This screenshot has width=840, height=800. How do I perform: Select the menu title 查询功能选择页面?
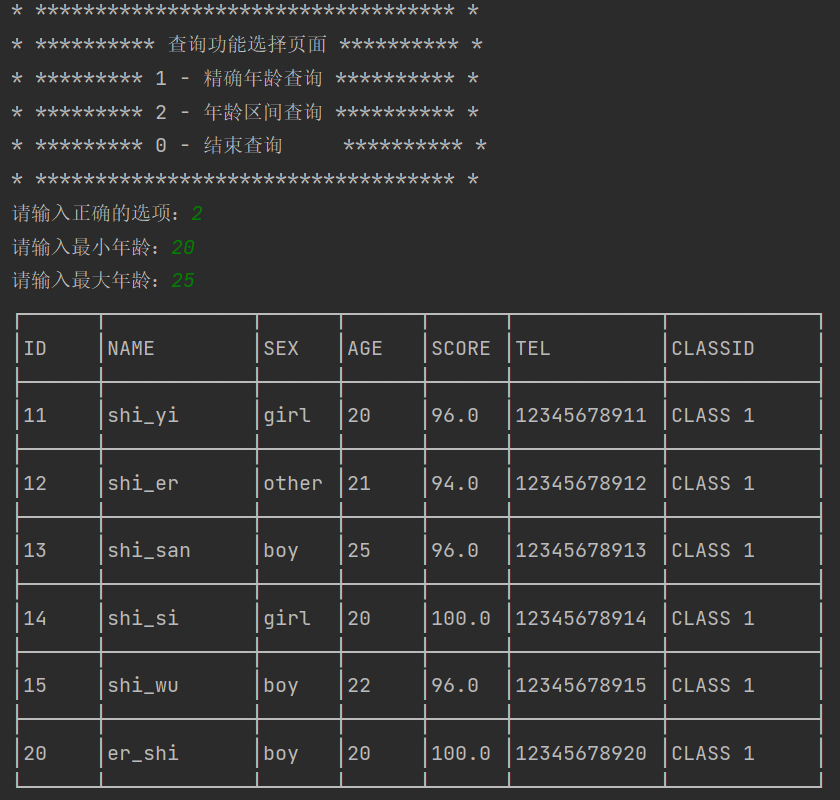[x=248, y=44]
